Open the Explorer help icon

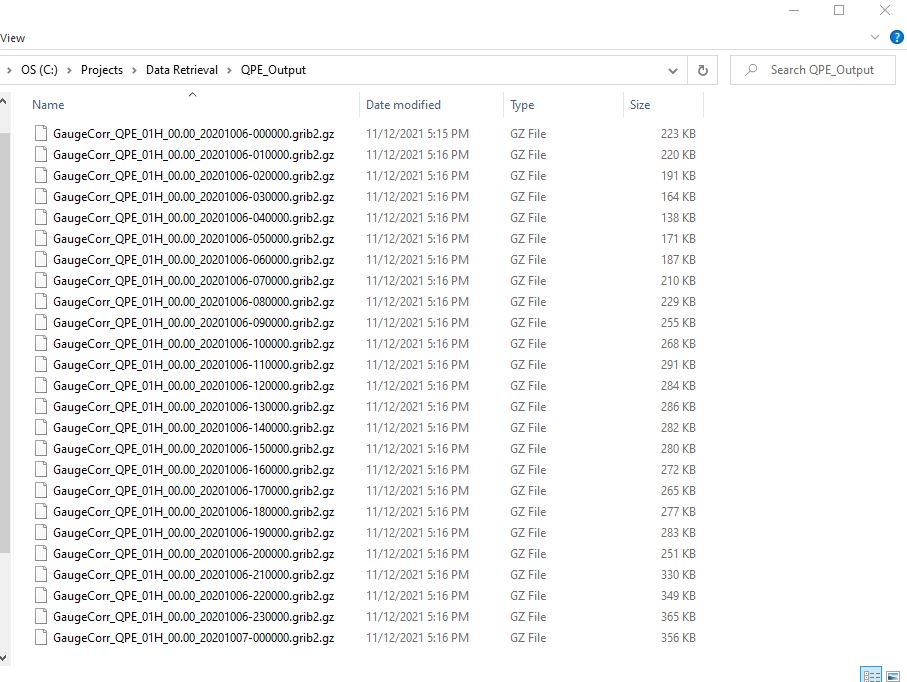pyautogui.click(x=897, y=38)
